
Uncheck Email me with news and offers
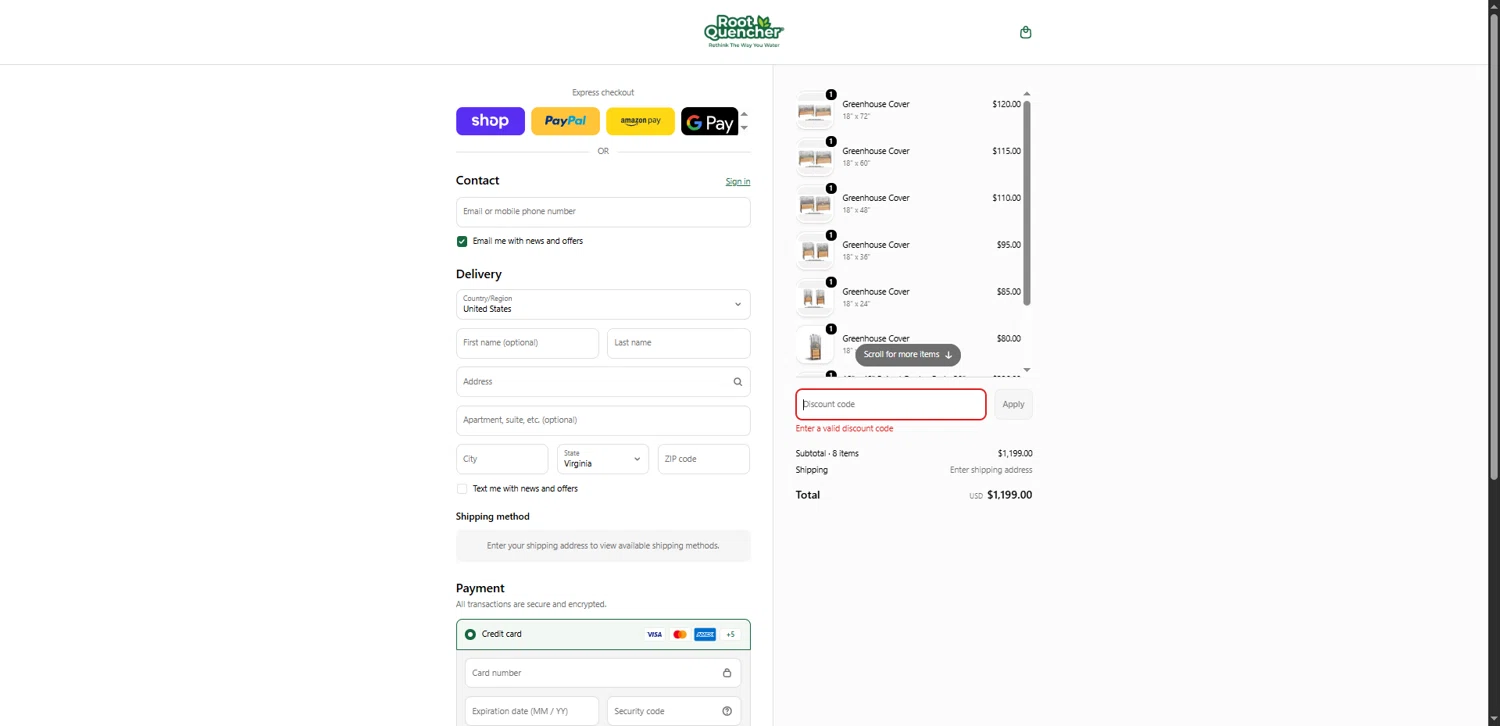point(462,241)
